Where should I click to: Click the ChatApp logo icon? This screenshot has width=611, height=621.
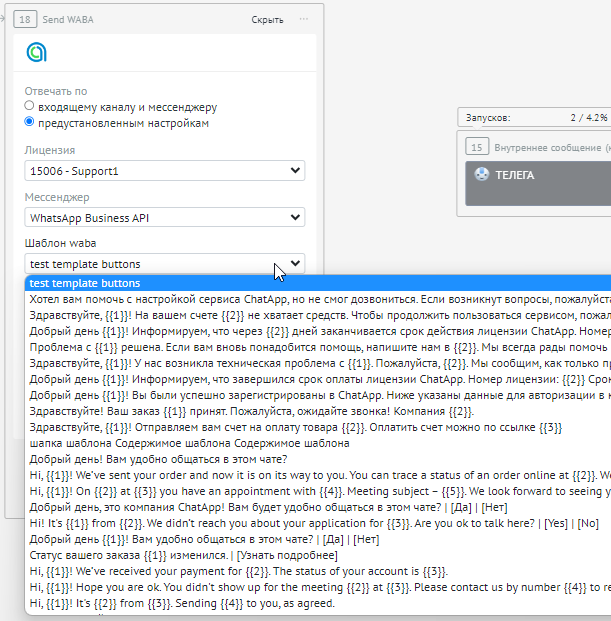point(36,53)
